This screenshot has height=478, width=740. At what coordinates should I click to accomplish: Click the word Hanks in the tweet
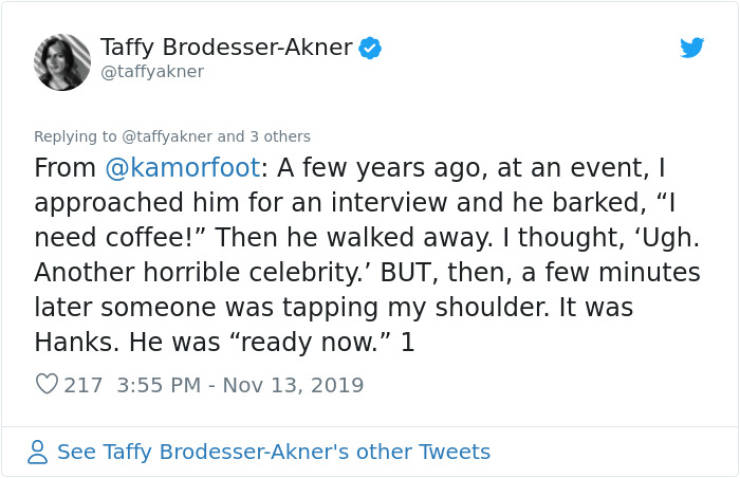pyautogui.click(x=76, y=342)
